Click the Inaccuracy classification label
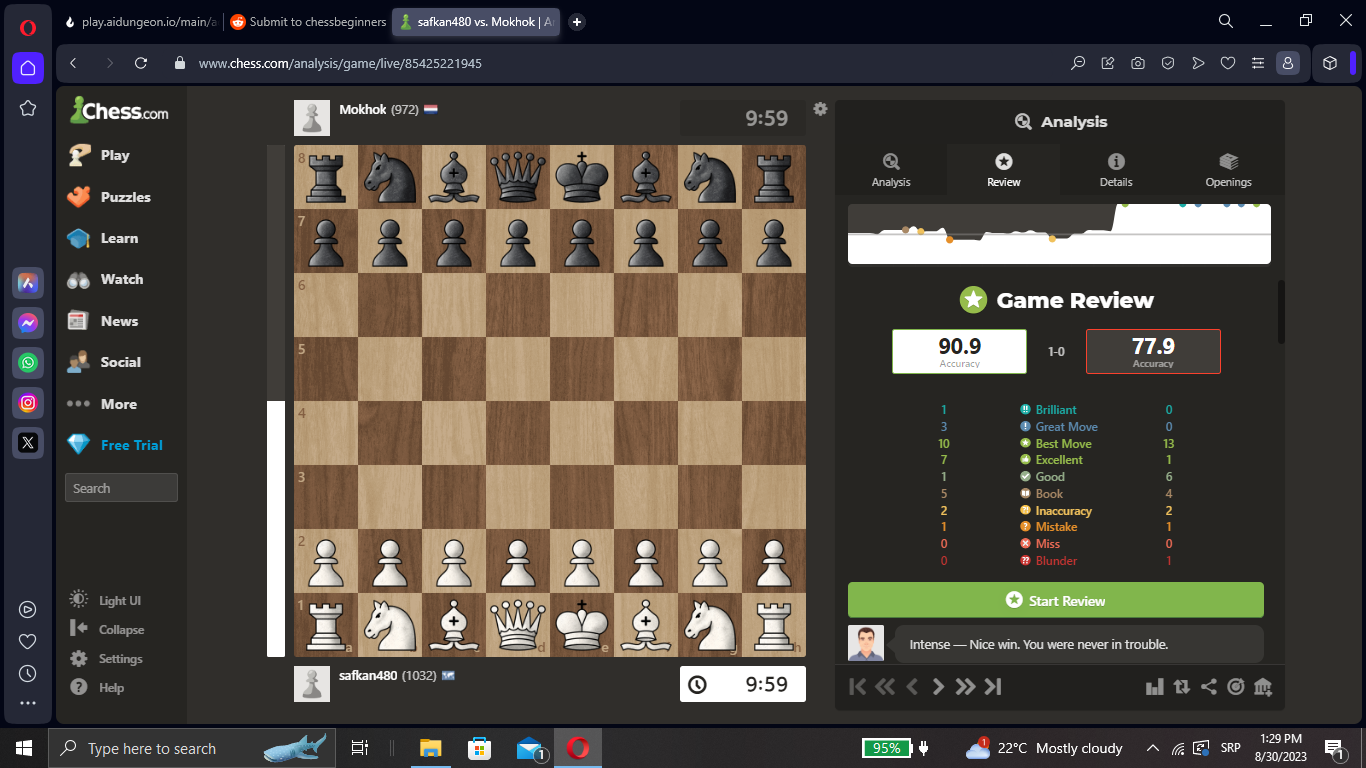Image resolution: width=1366 pixels, height=768 pixels. tap(1063, 511)
